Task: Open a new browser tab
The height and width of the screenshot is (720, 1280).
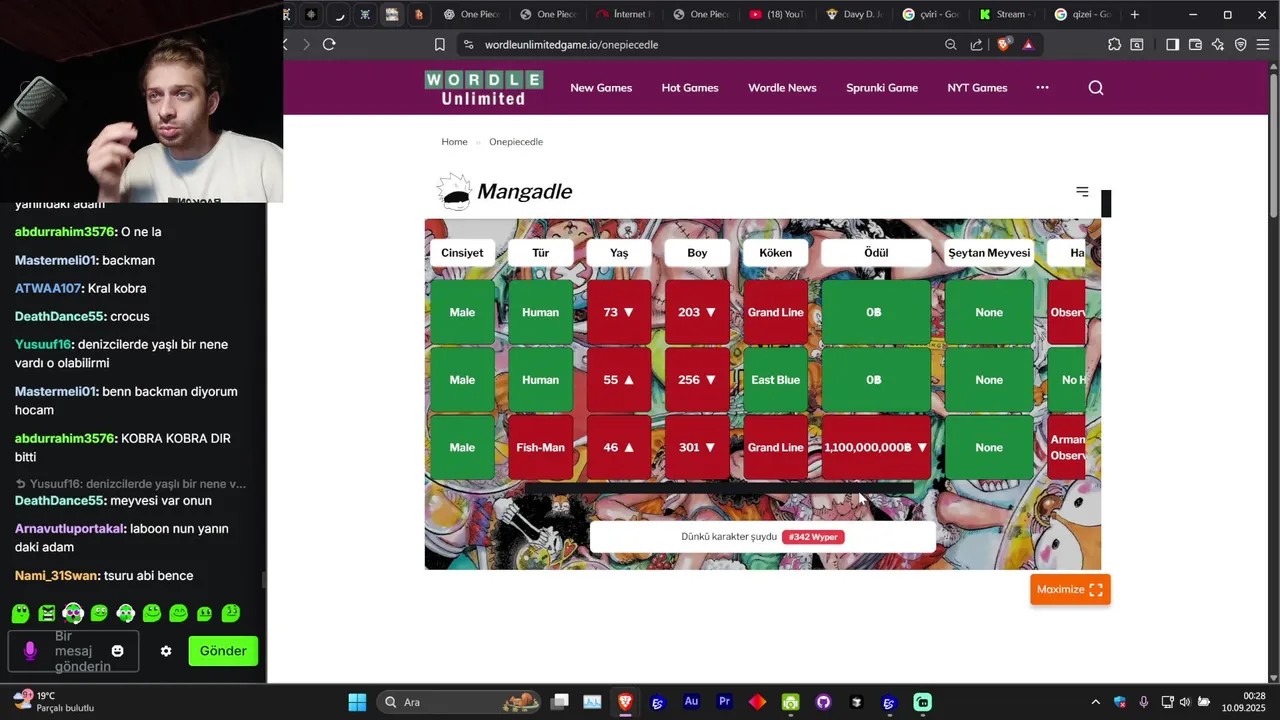Action: pyautogui.click(x=1135, y=15)
